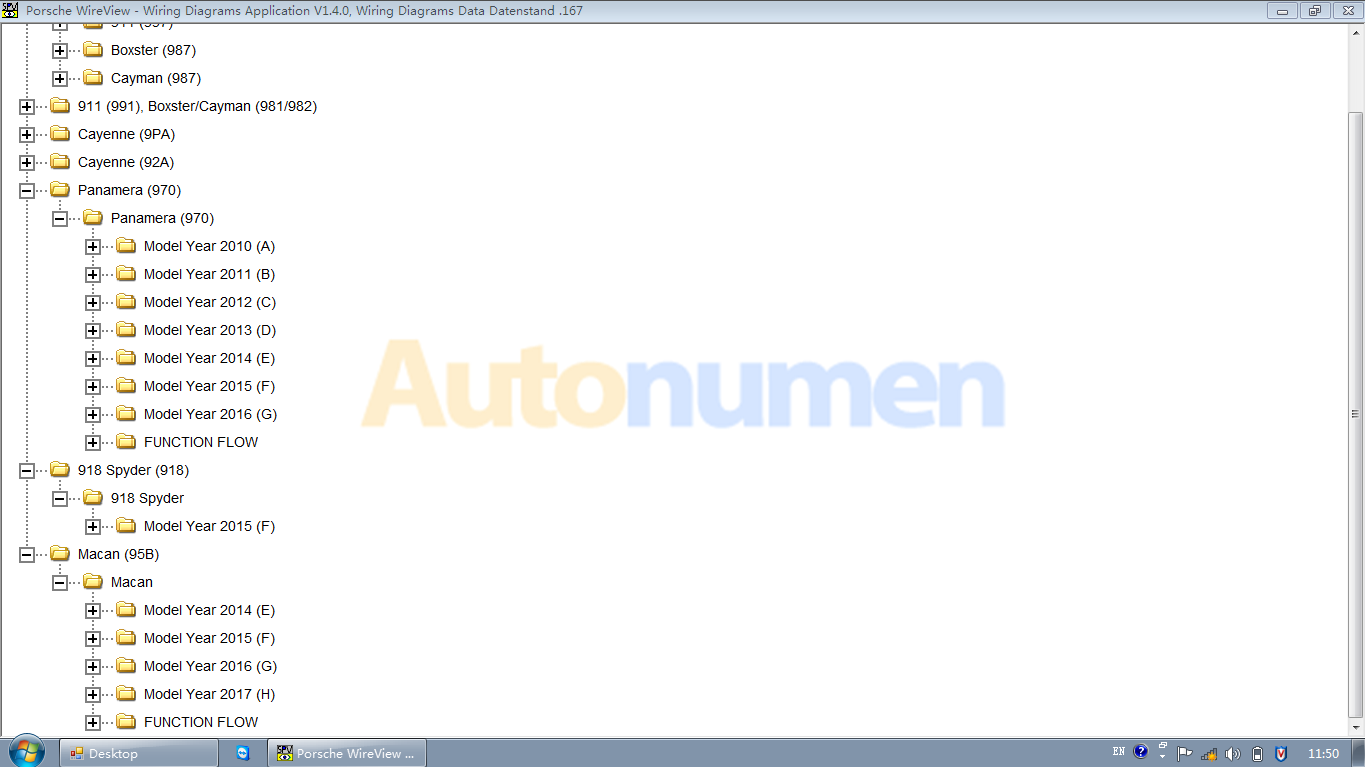Image resolution: width=1365 pixels, height=767 pixels.
Task: Expand Macan's Model Year 2016 (G) node
Action: pyautogui.click(x=93, y=666)
